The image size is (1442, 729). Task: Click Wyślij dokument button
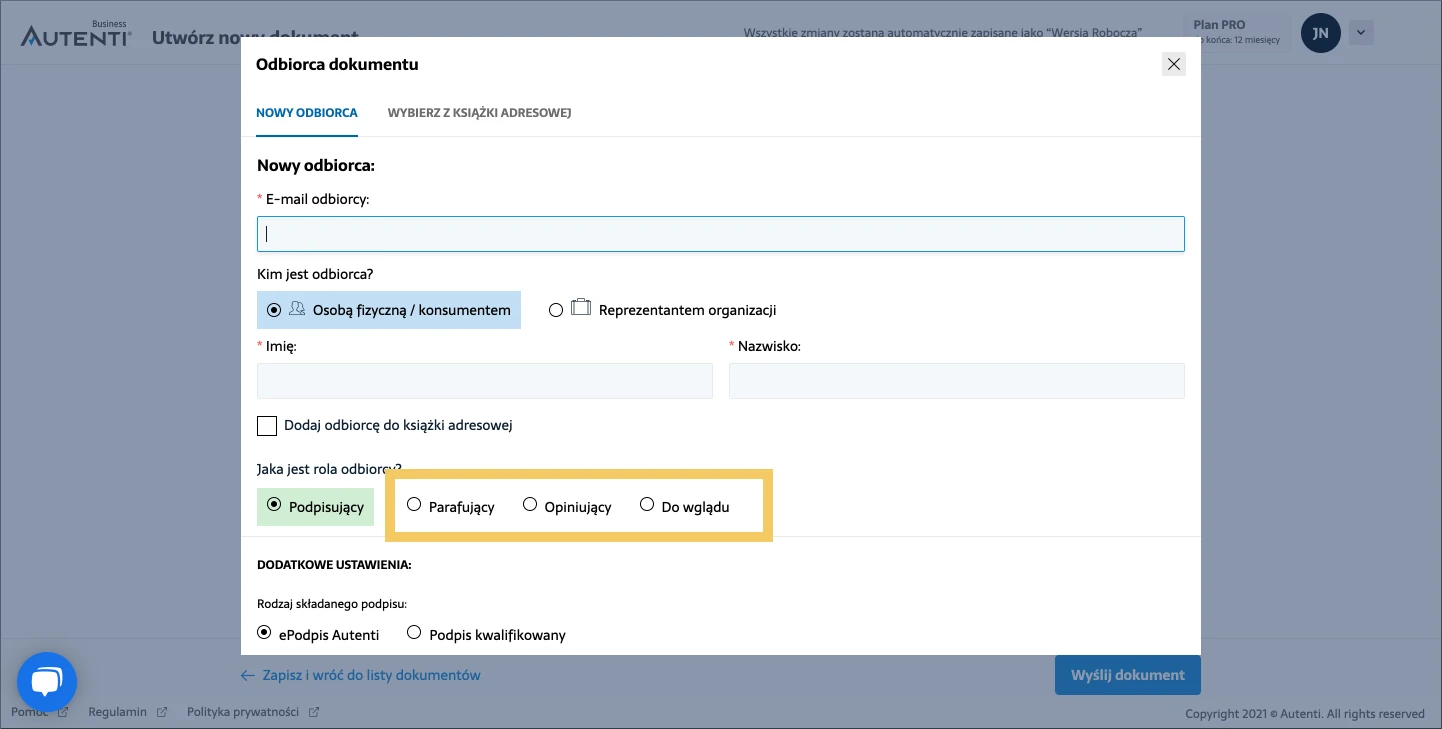pyautogui.click(x=1128, y=675)
